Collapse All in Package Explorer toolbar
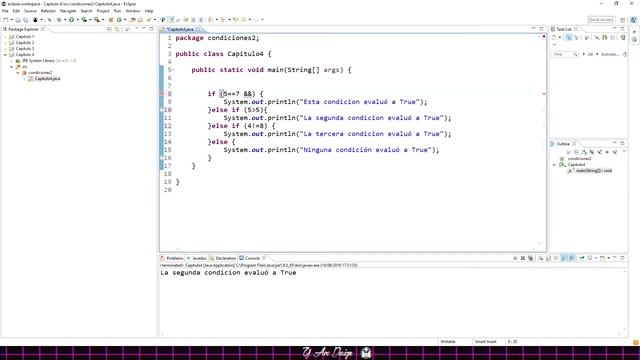Image resolution: width=640 pixels, height=360 pixels. pos(109,29)
